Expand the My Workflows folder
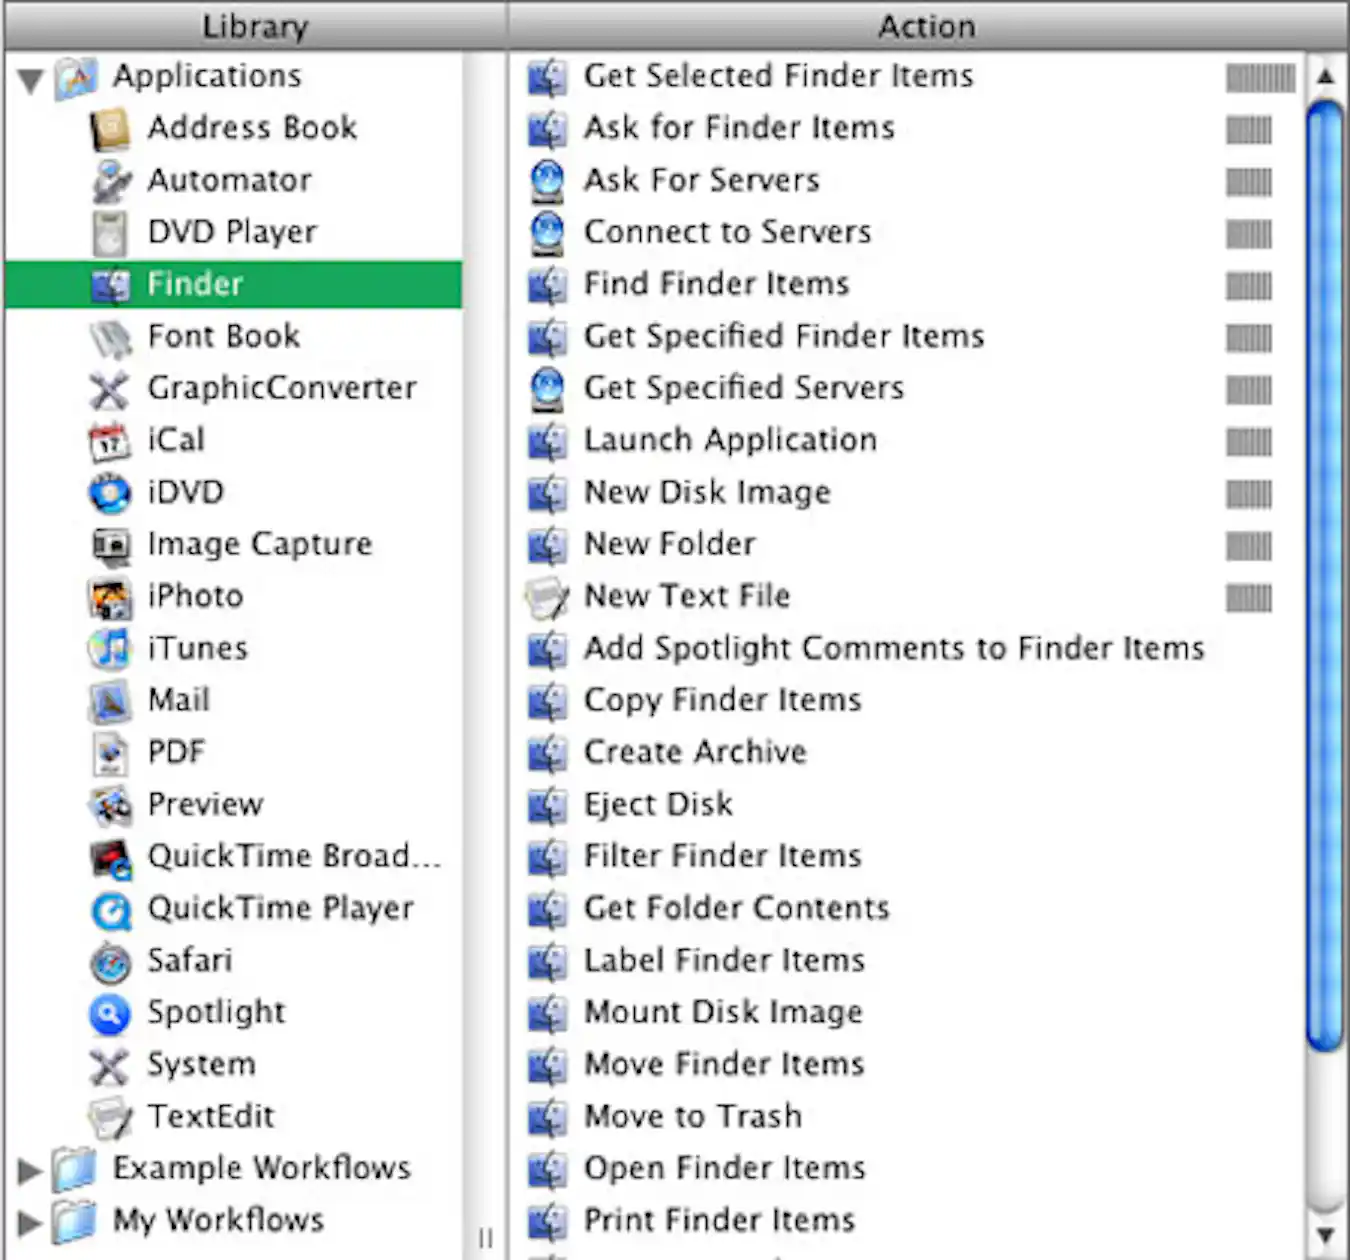This screenshot has width=1350, height=1260. (x=30, y=1221)
